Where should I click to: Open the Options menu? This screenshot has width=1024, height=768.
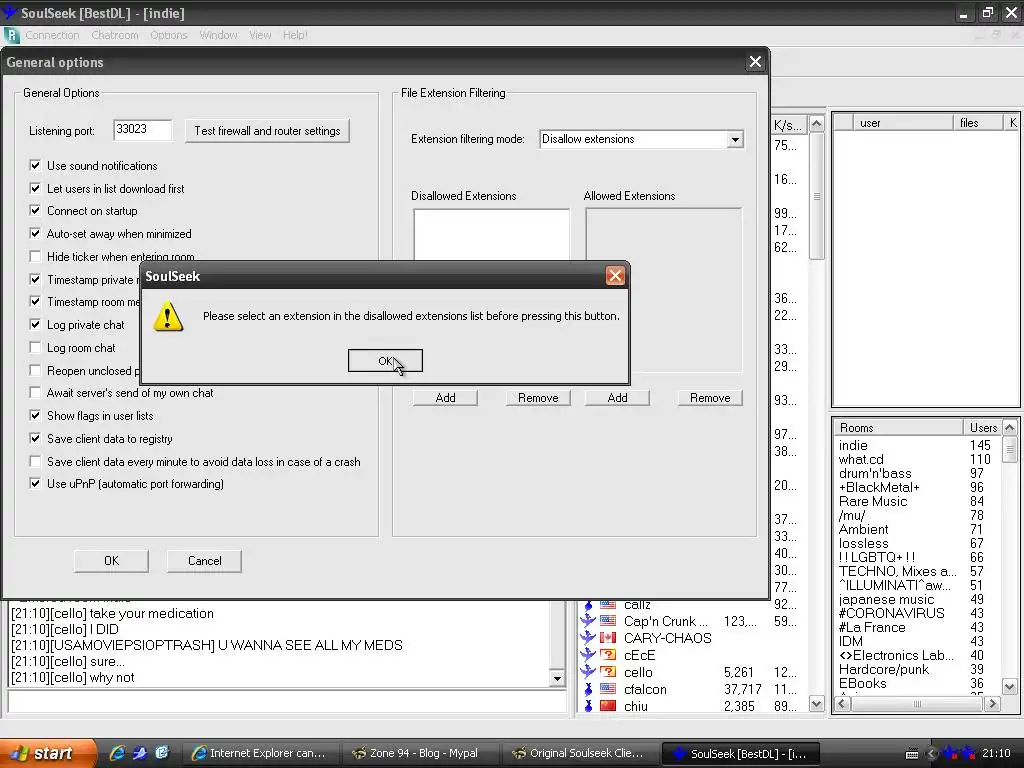click(168, 35)
